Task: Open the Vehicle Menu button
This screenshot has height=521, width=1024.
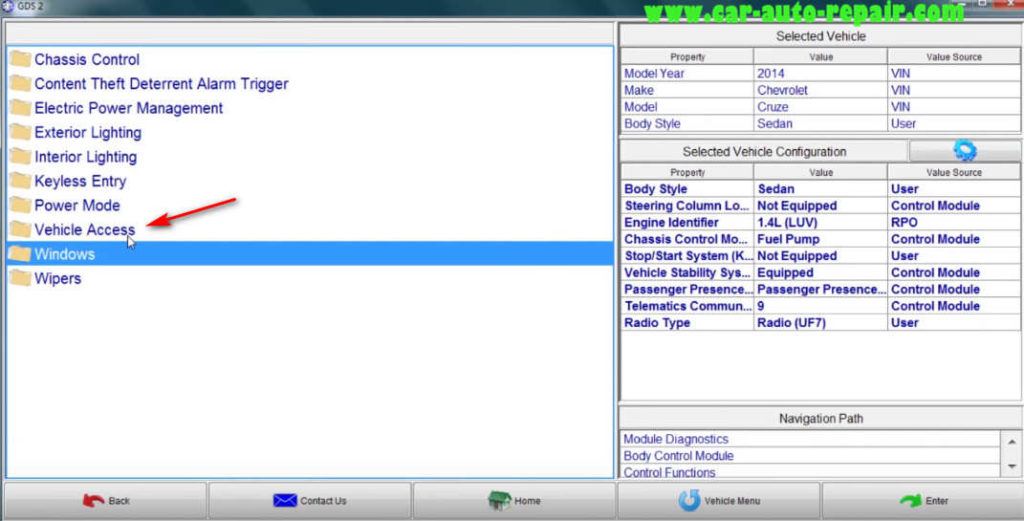Action: (718, 501)
